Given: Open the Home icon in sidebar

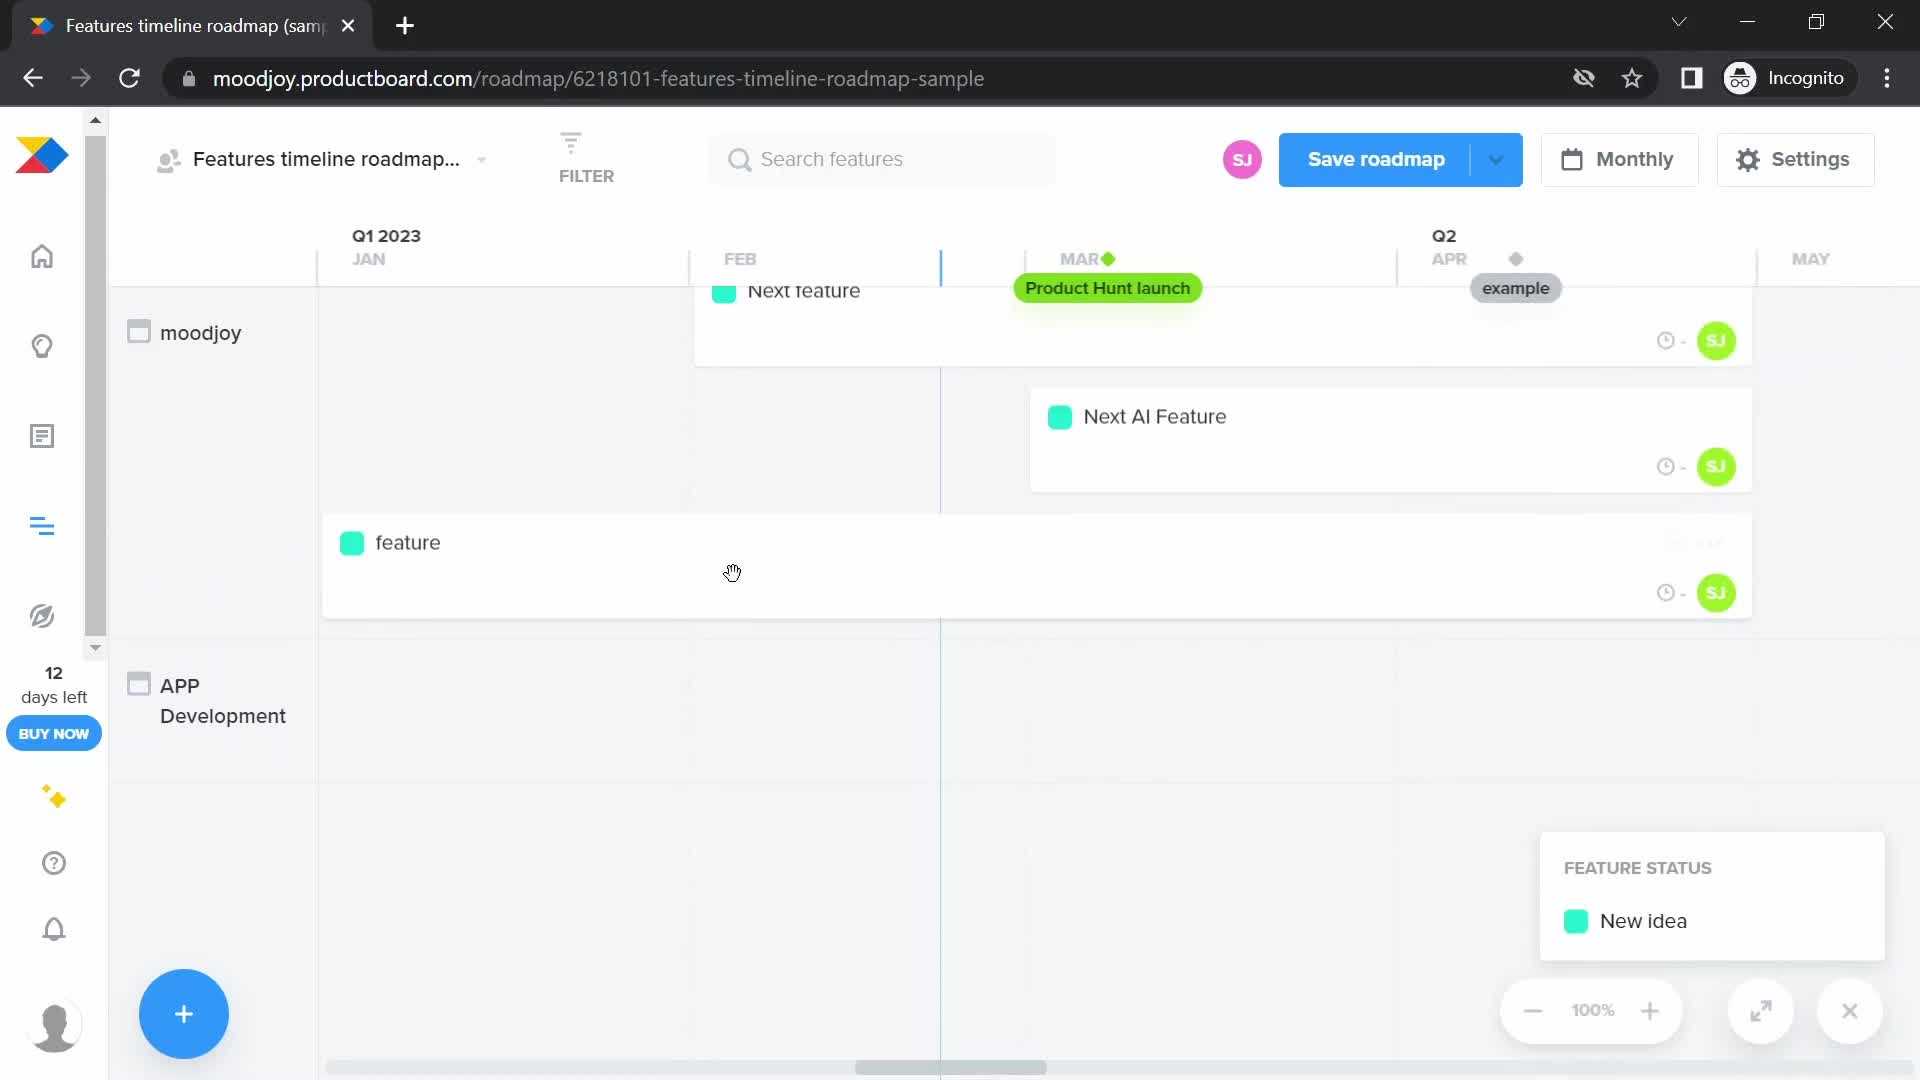Looking at the screenshot, I should 42,256.
